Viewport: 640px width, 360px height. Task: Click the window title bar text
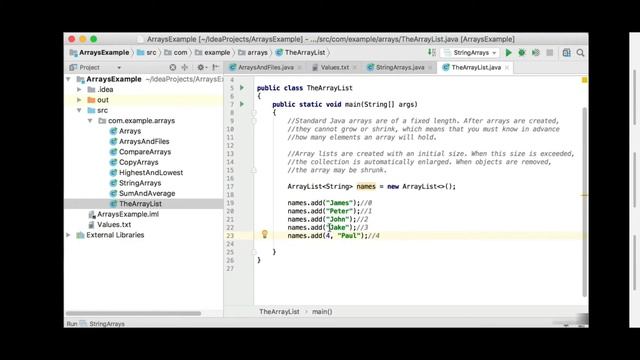331,39
